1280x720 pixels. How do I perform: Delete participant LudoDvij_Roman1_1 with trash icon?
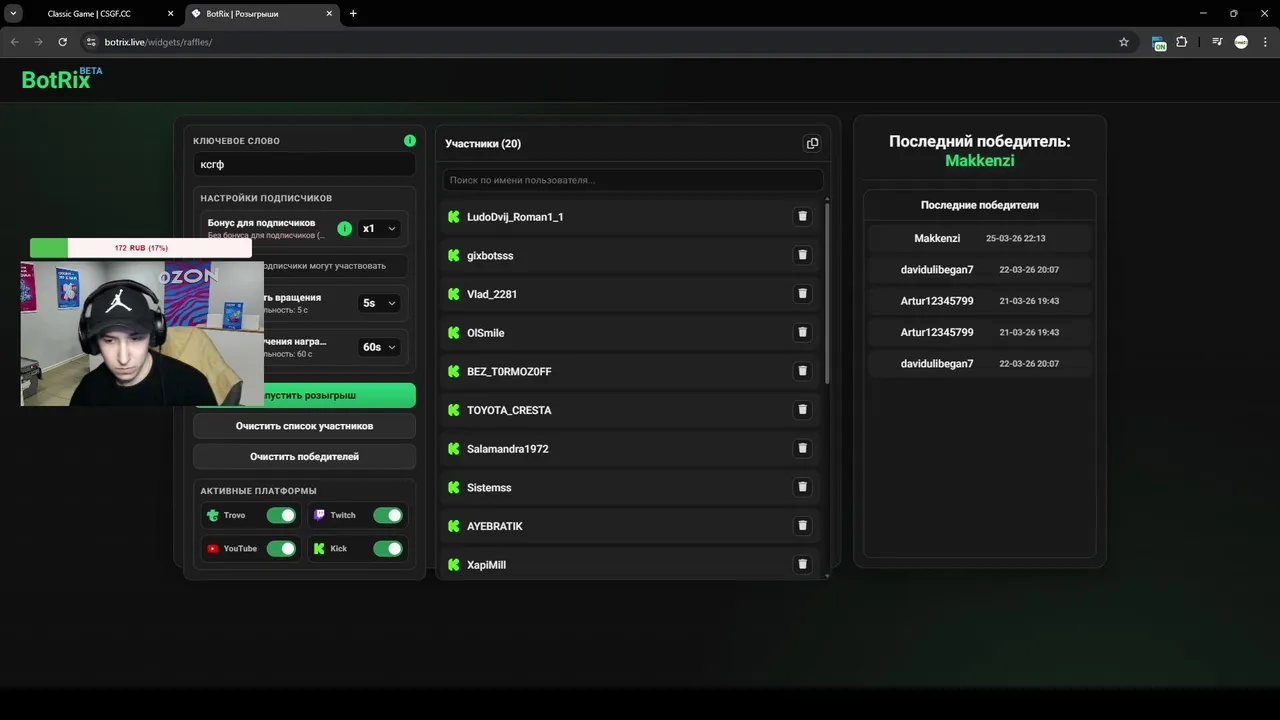[x=802, y=216]
